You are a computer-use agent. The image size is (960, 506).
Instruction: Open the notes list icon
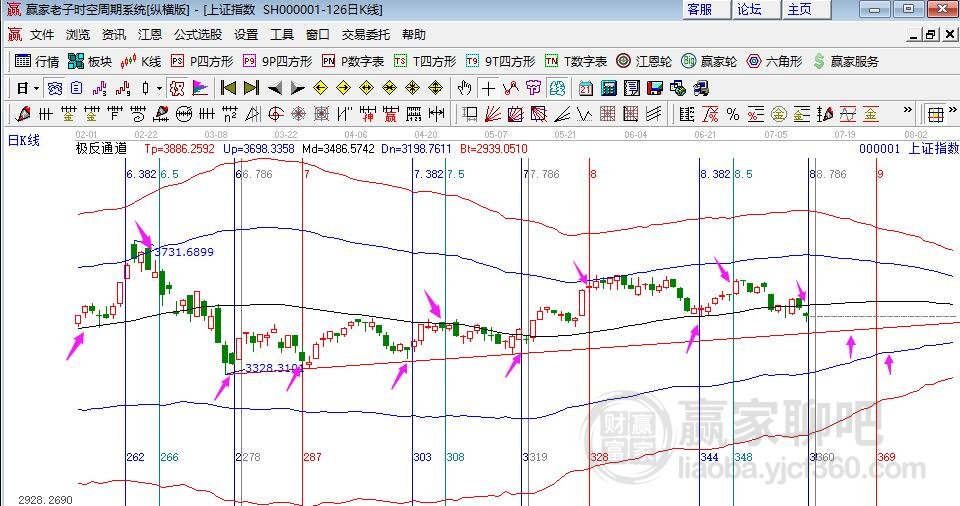[x=631, y=88]
